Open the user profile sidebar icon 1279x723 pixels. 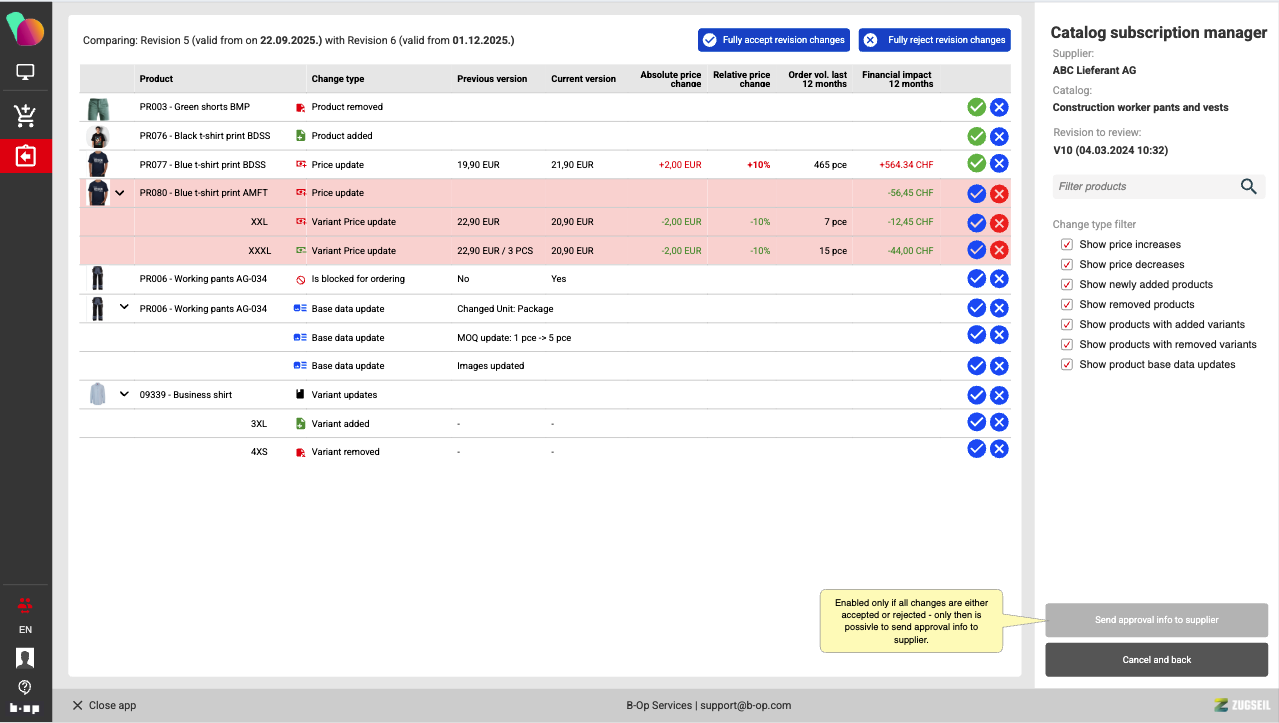(25, 658)
